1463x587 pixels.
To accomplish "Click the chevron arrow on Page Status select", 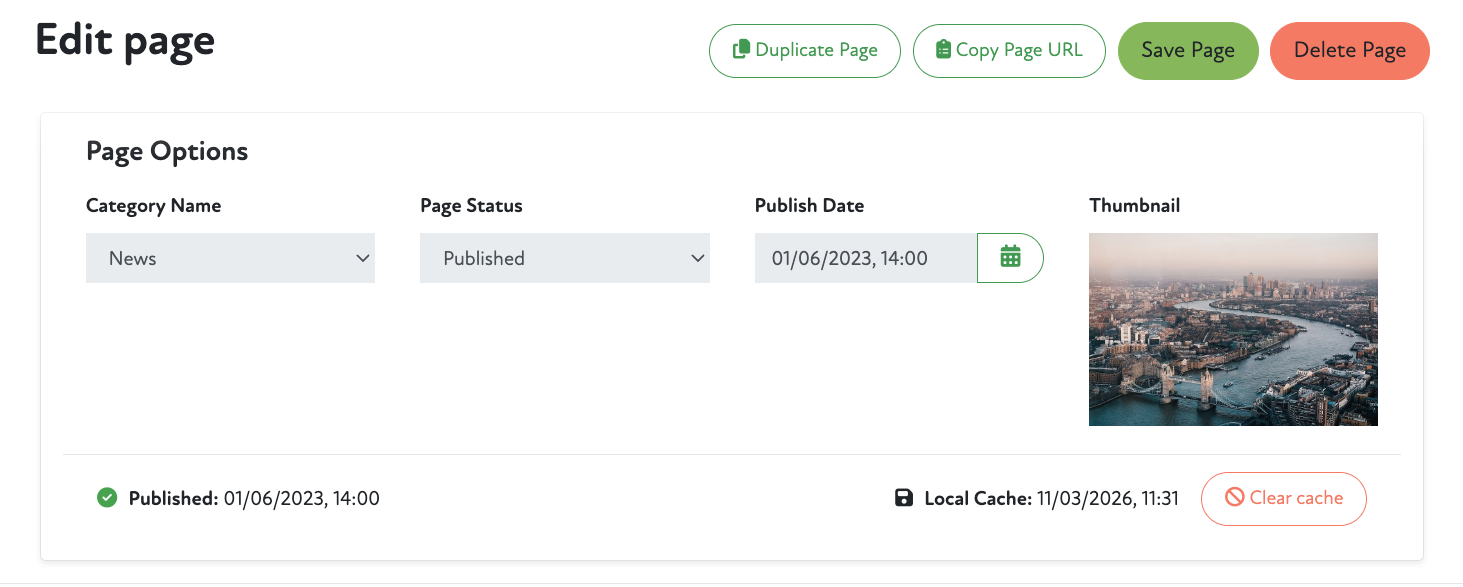I will coord(697,258).
